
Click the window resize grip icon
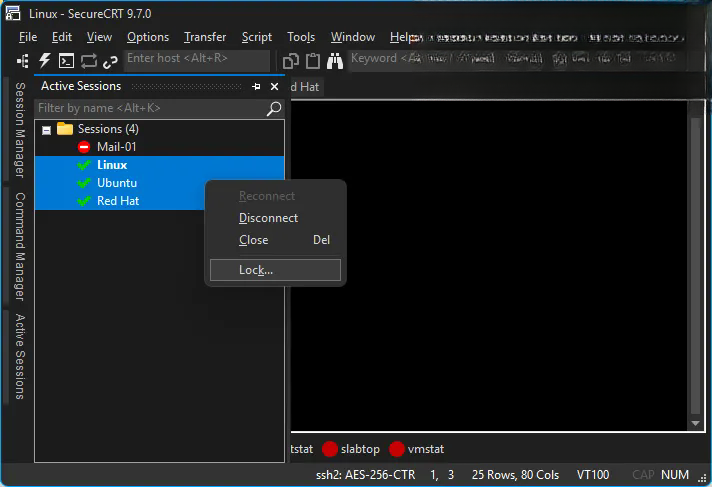pyautogui.click(x=703, y=478)
